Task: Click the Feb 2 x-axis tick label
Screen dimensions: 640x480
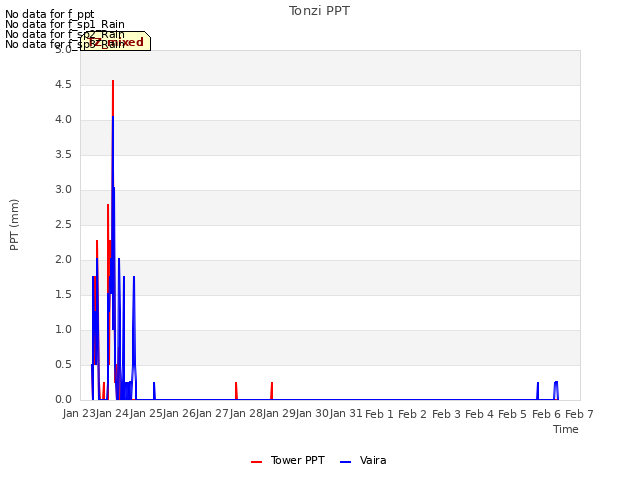Action: (x=412, y=414)
